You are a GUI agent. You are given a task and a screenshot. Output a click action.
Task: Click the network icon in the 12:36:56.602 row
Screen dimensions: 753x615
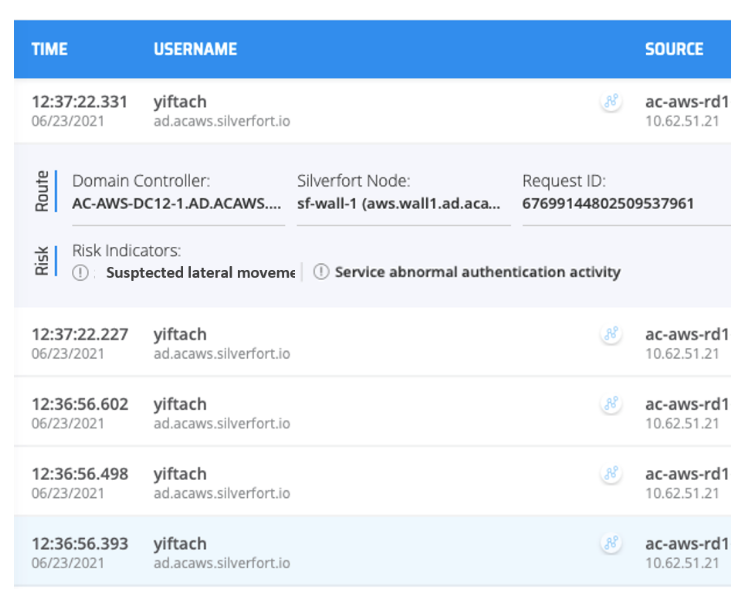click(x=610, y=404)
